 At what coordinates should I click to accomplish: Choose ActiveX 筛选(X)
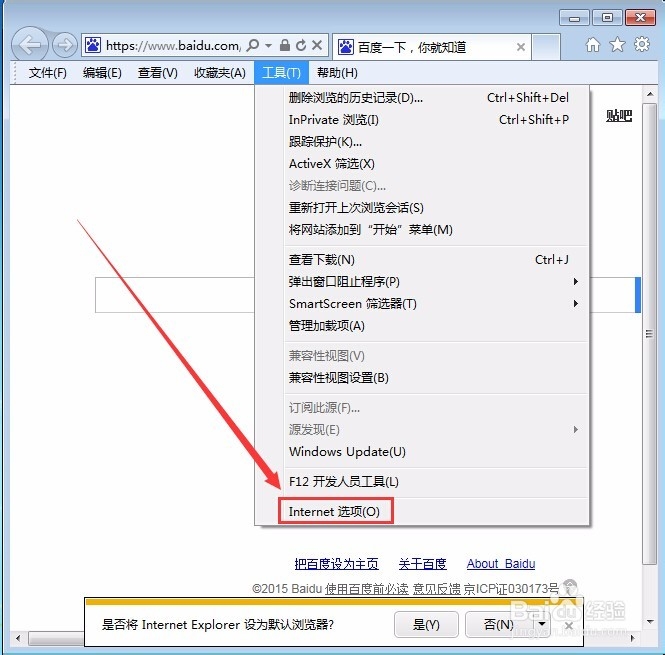click(422, 164)
